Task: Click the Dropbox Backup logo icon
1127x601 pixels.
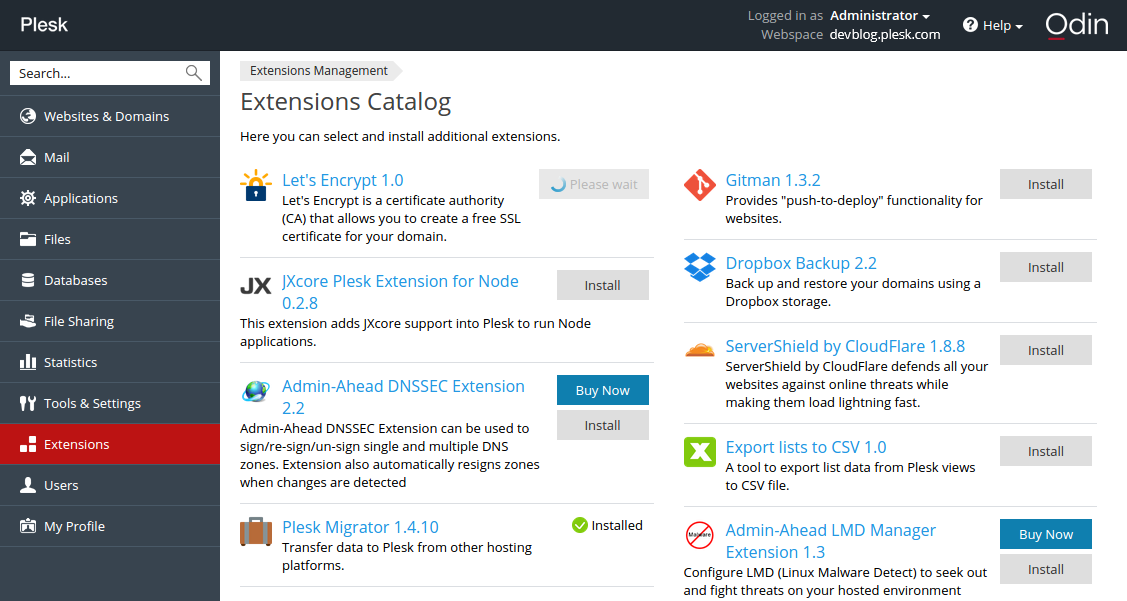Action: tap(699, 267)
